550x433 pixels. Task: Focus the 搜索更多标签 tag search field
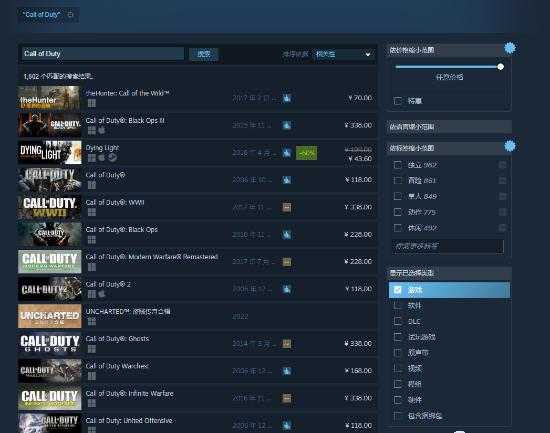(x=447, y=246)
